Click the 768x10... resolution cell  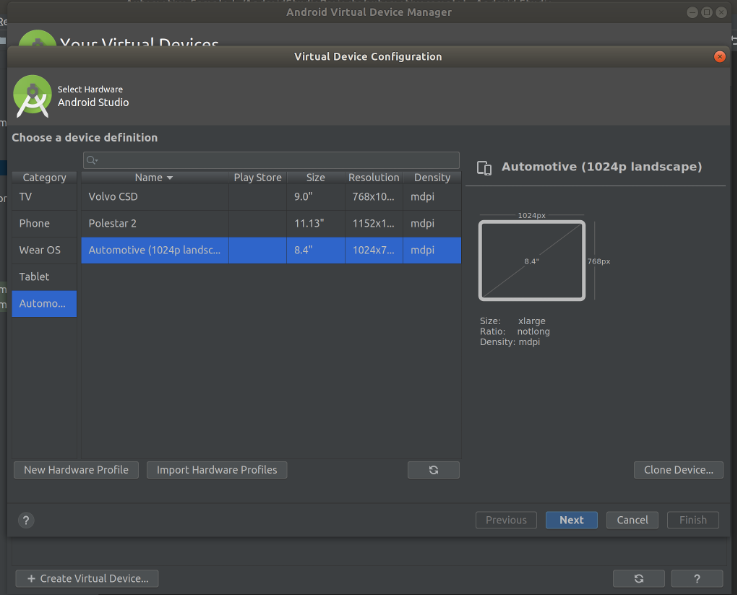[374, 197]
